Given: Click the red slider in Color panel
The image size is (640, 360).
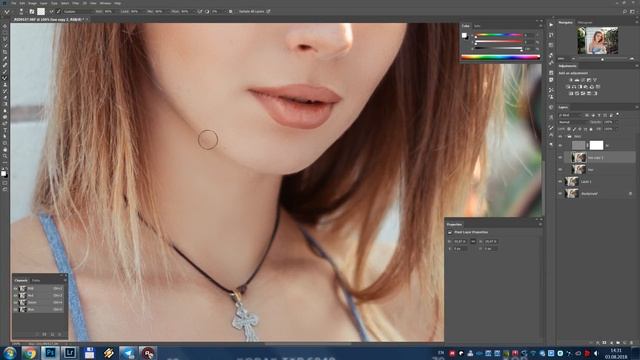Looking at the screenshot, I should click(x=498, y=42).
